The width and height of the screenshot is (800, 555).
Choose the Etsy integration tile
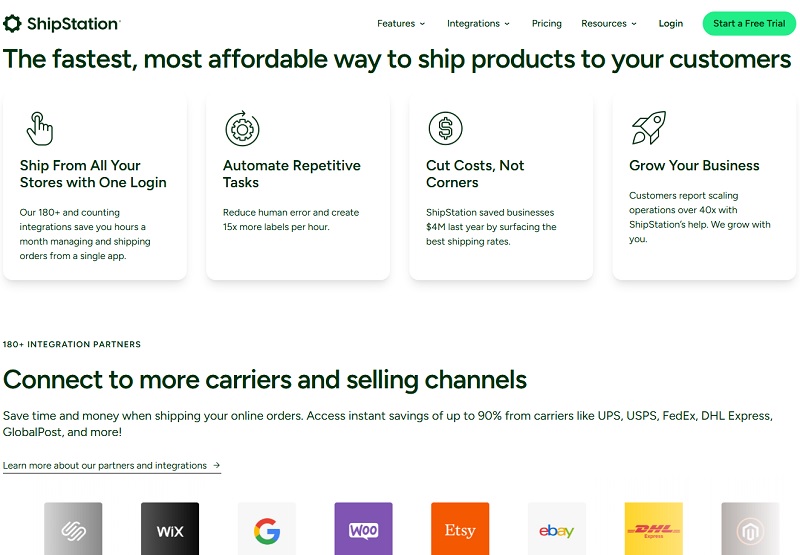point(460,529)
